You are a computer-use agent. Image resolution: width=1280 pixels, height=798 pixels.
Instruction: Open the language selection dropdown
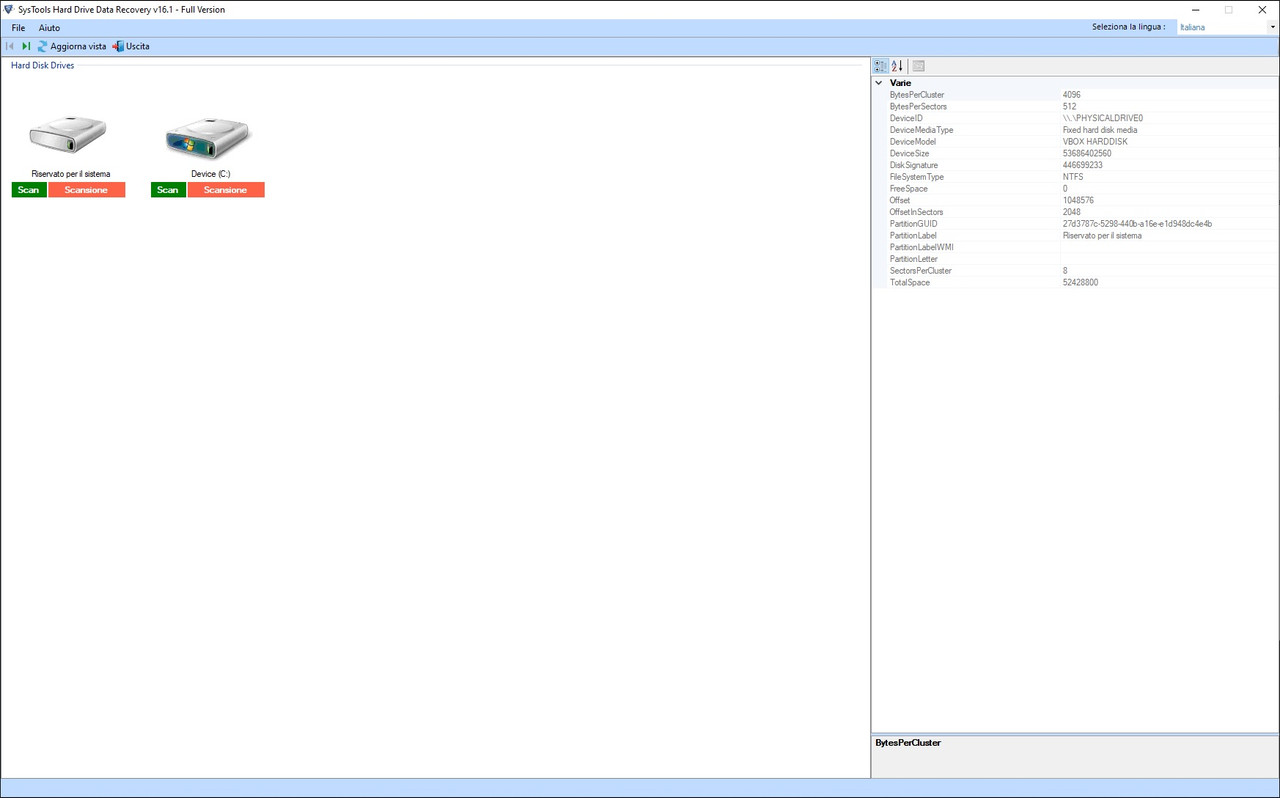click(x=1273, y=27)
